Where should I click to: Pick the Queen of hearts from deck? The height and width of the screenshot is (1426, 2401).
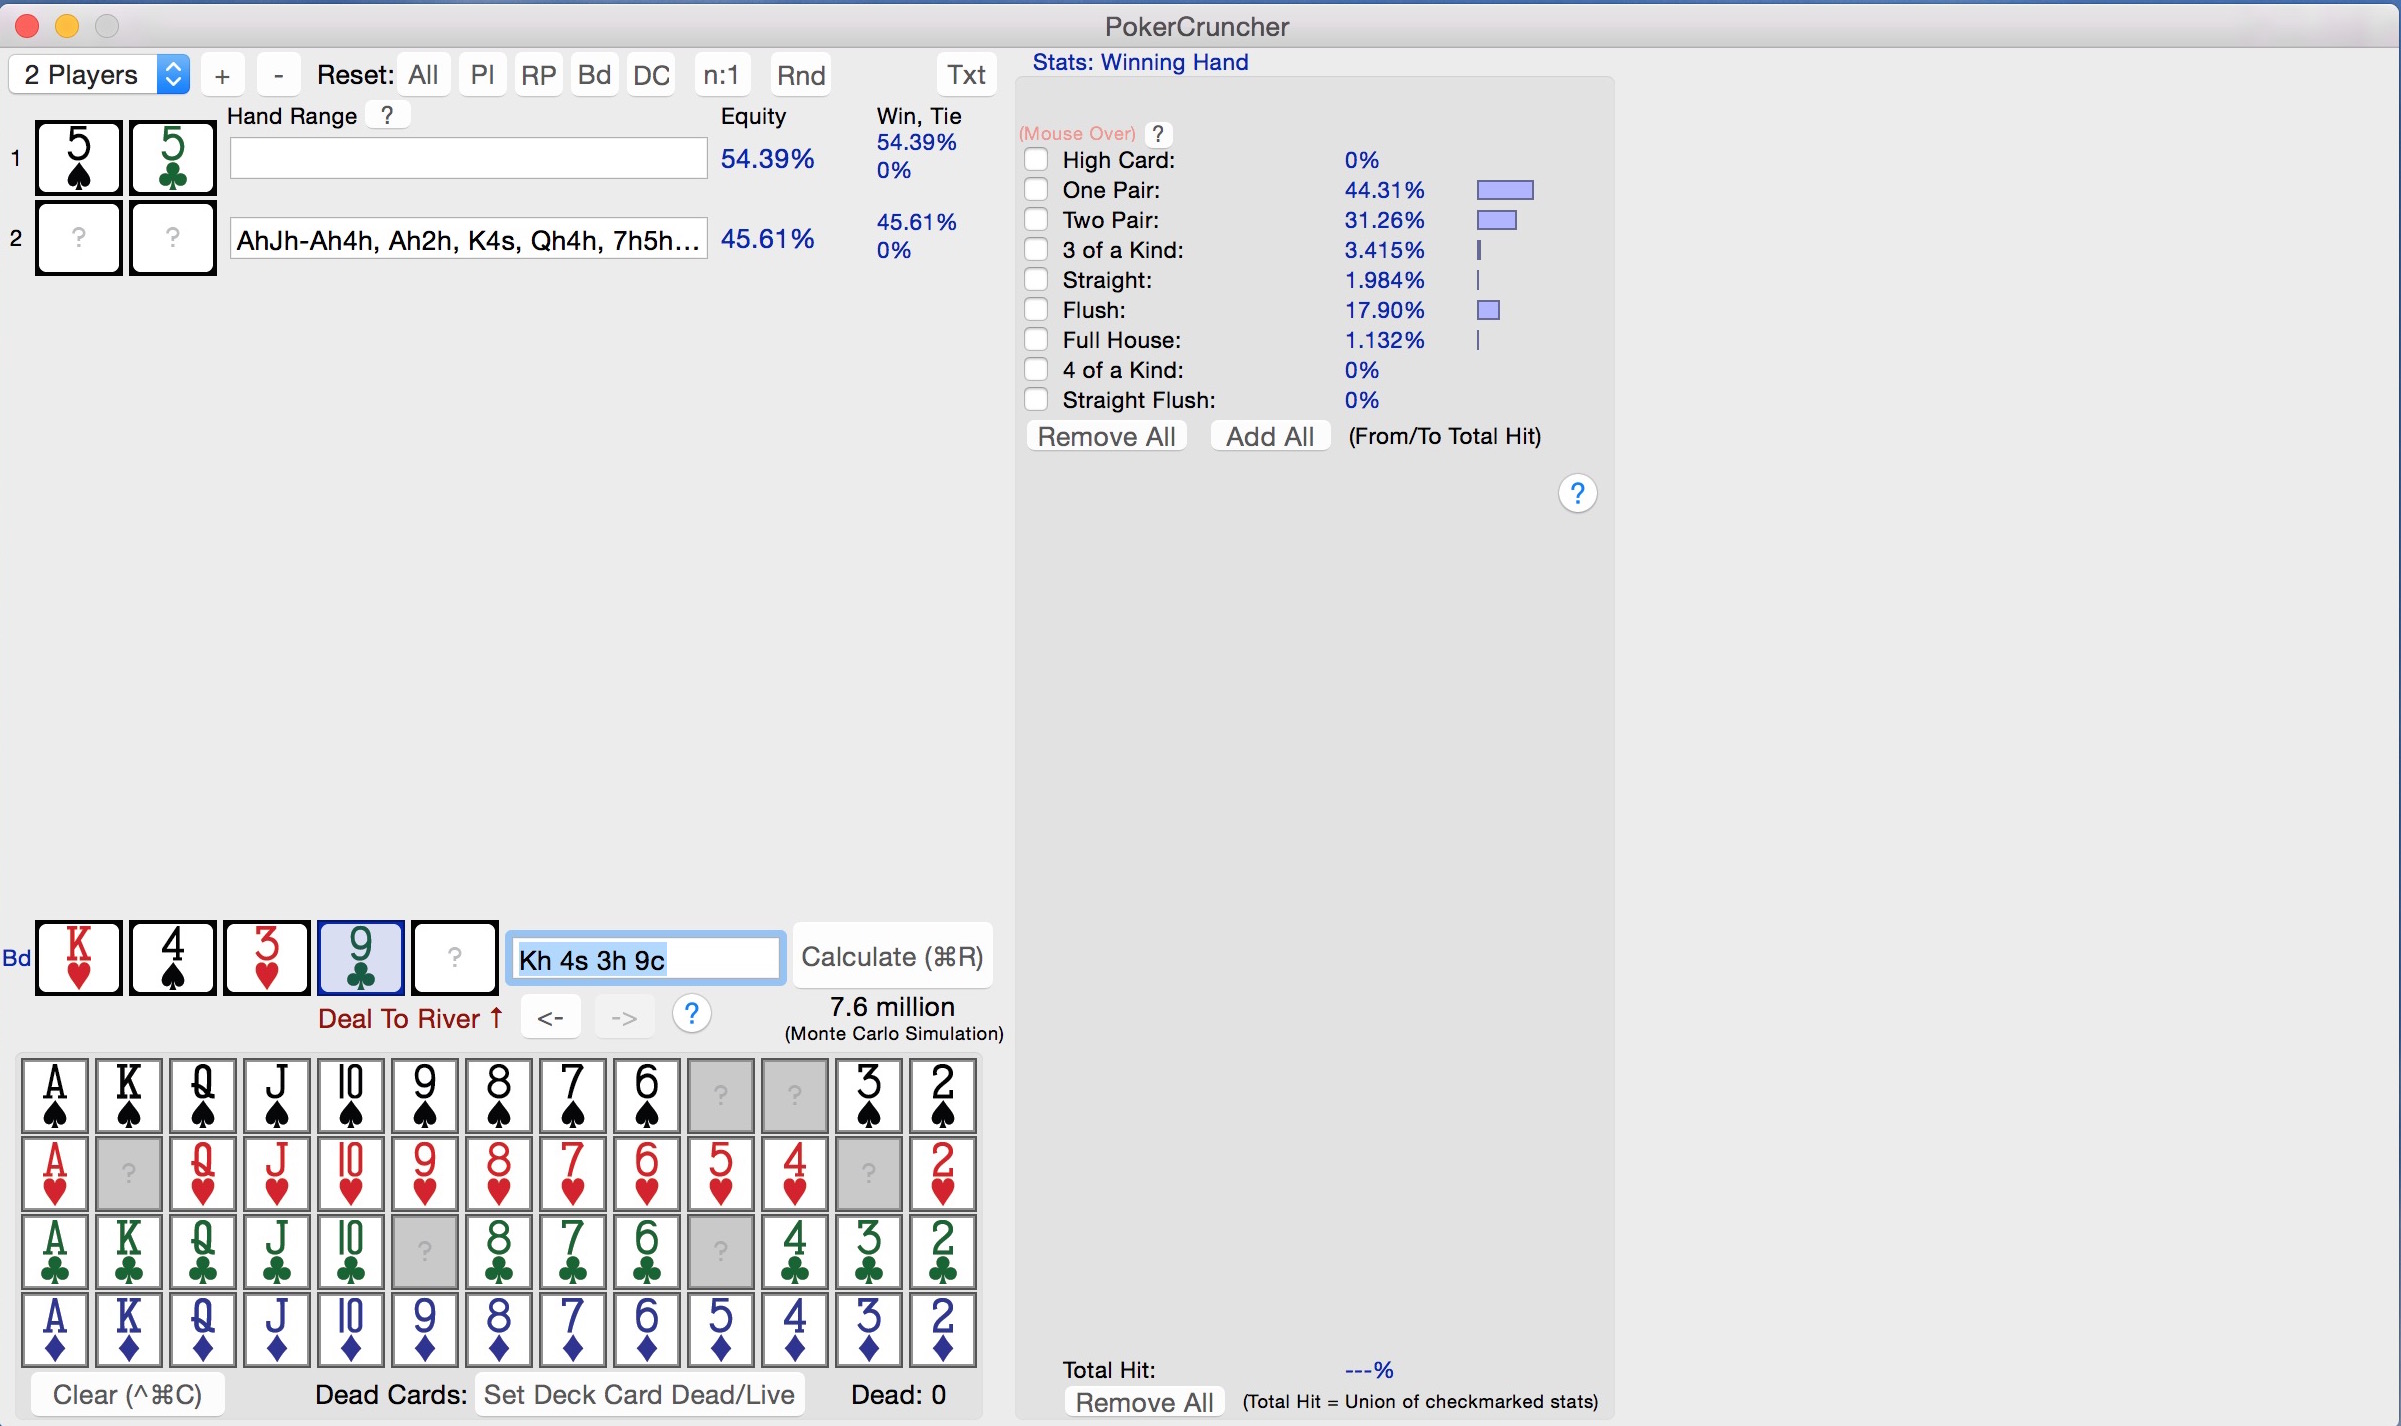(203, 1173)
